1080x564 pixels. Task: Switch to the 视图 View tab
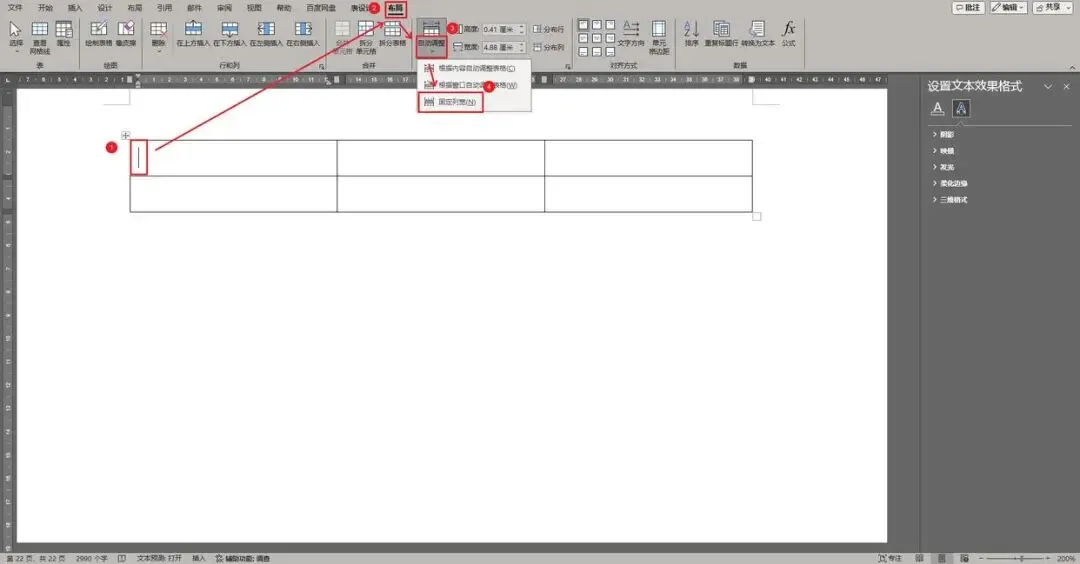(254, 8)
